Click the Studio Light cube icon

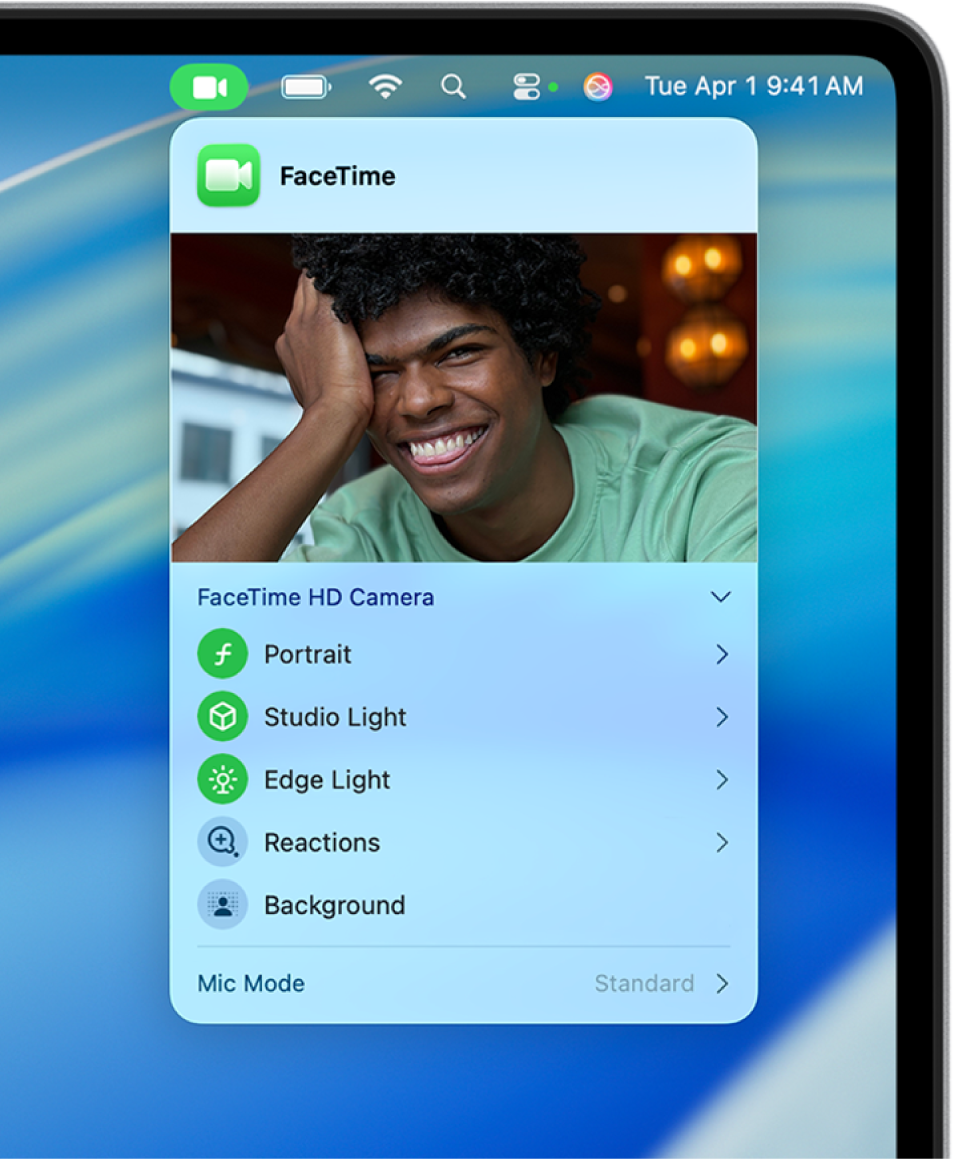pyautogui.click(x=222, y=717)
